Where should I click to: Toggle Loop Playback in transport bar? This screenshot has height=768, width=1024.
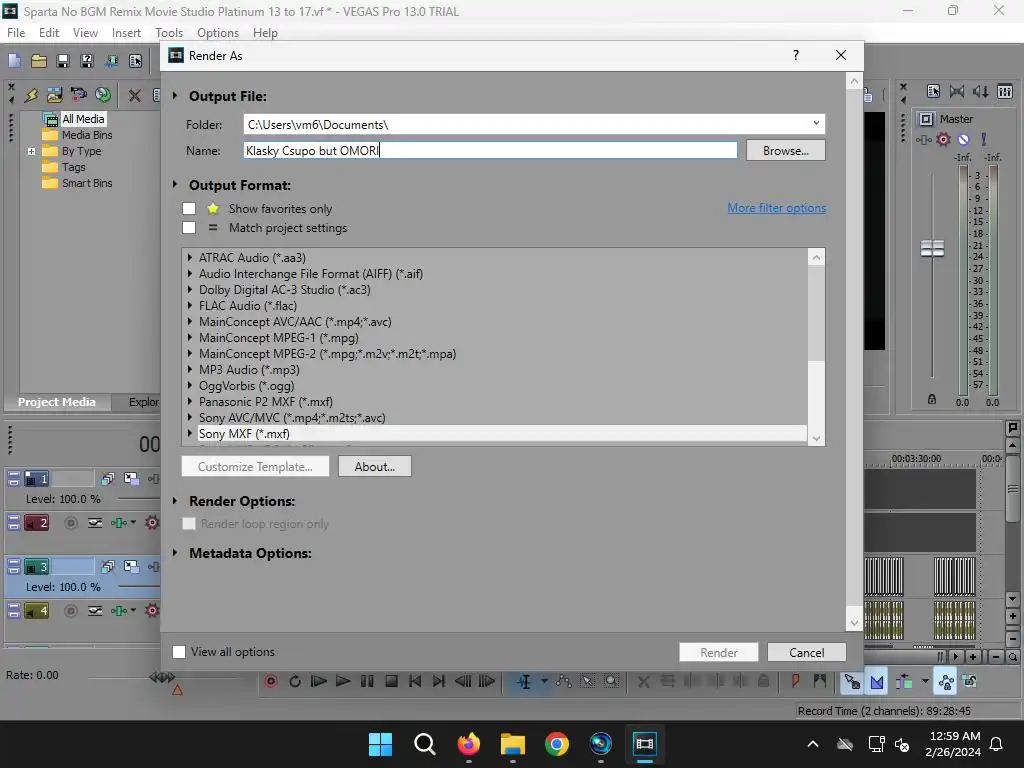click(x=295, y=681)
